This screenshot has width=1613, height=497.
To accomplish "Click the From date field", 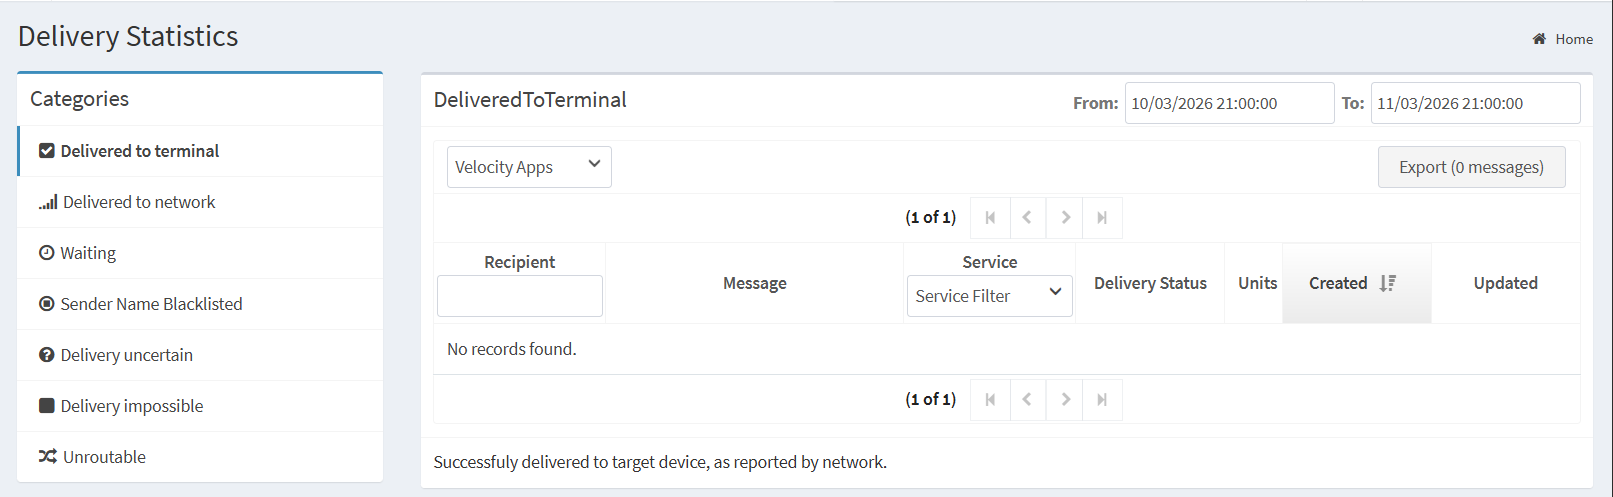I will pyautogui.click(x=1229, y=103).
